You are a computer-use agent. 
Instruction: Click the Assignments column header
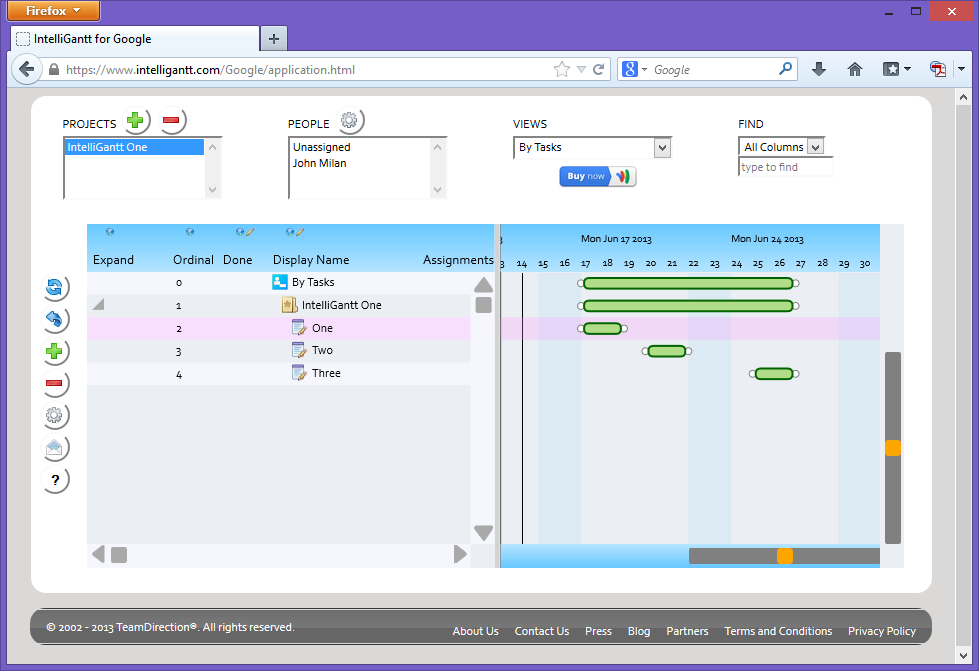pos(458,260)
